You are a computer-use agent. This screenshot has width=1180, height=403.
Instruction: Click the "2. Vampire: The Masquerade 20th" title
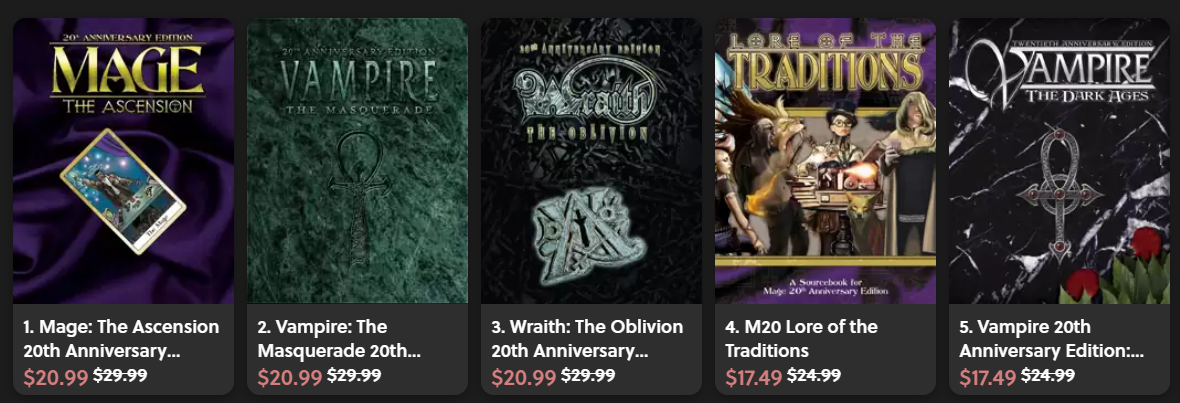tap(339, 339)
